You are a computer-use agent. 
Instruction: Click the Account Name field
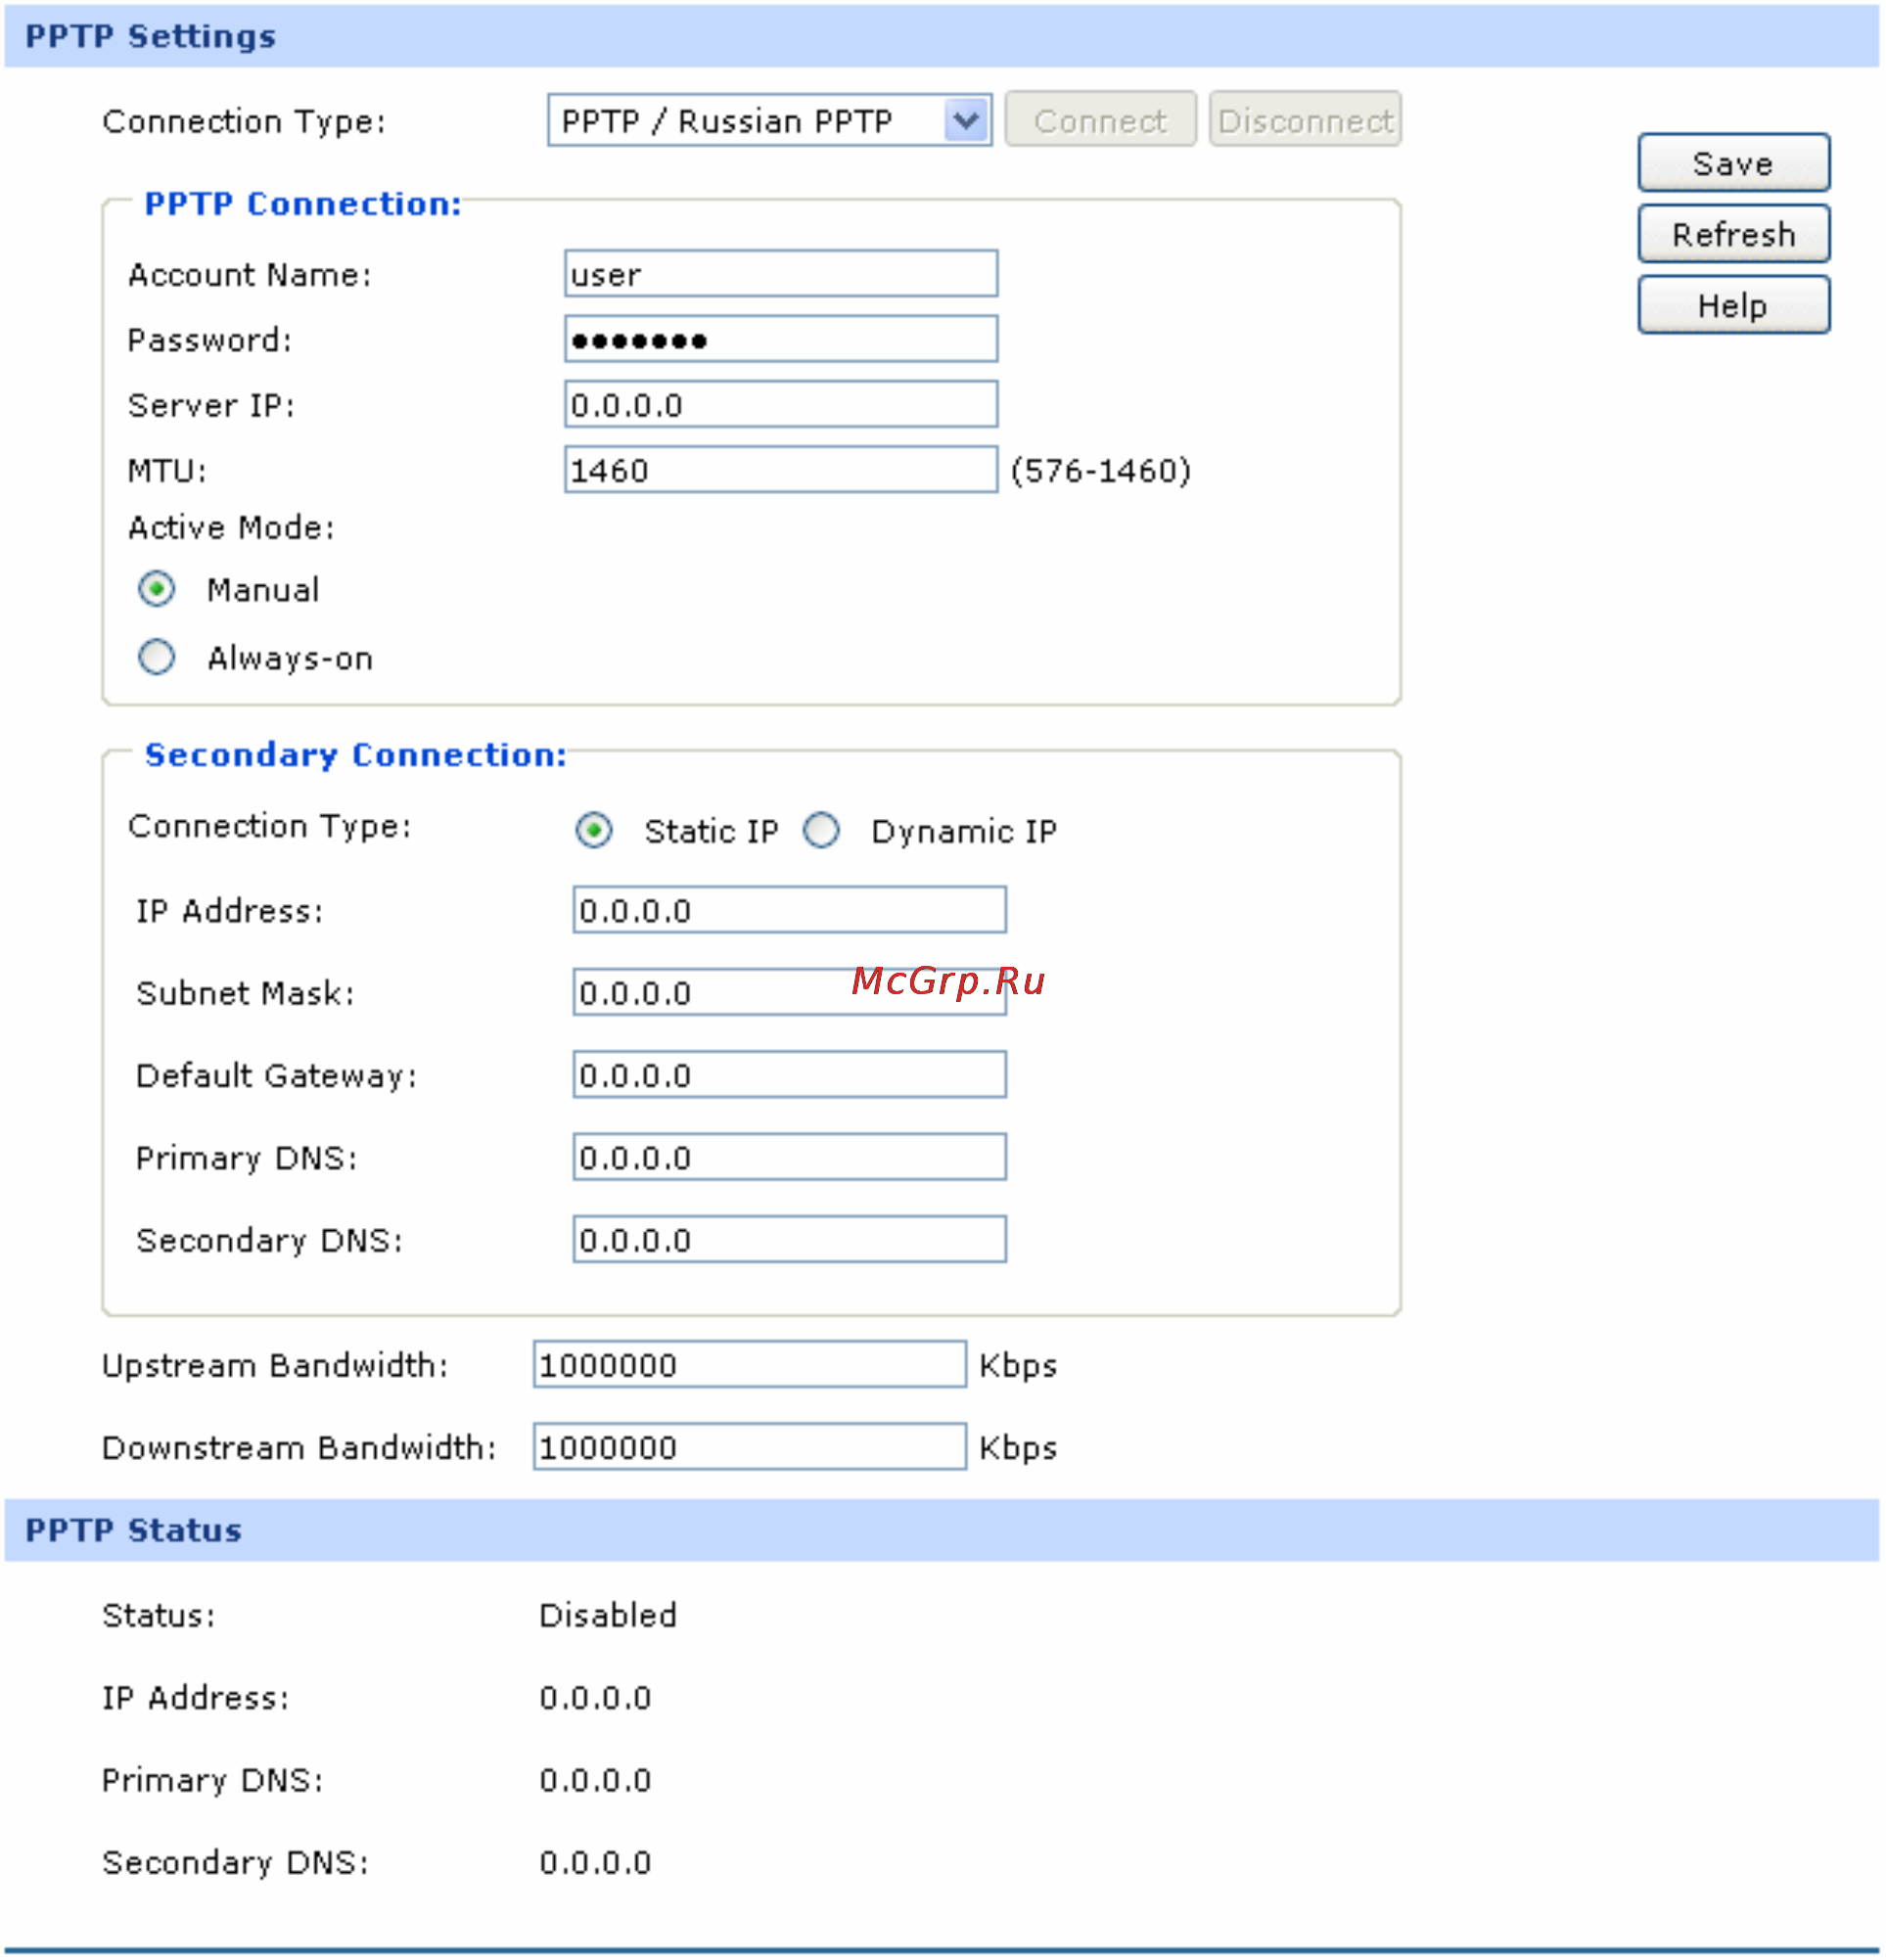point(781,274)
